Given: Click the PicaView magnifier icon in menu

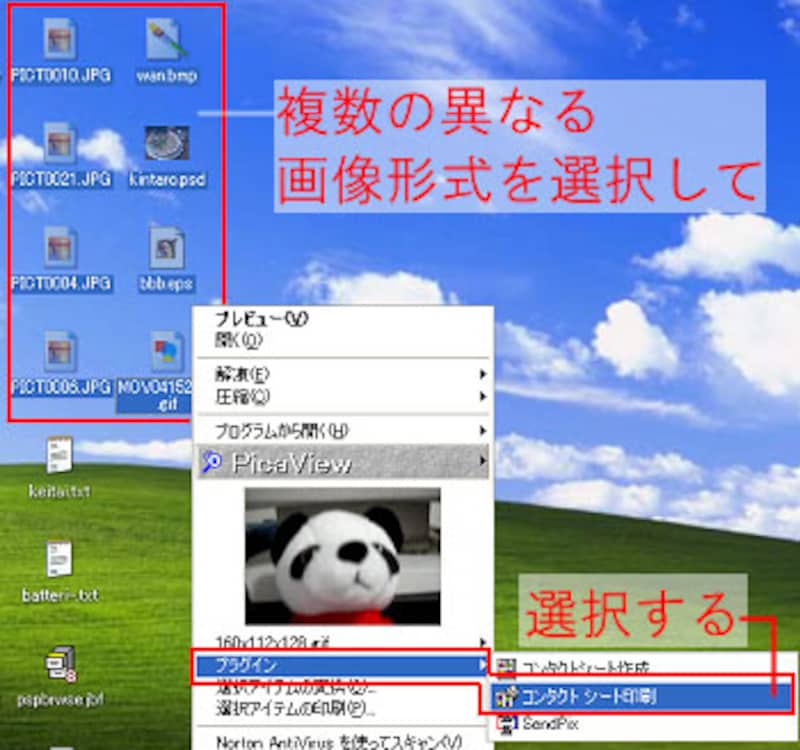Looking at the screenshot, I should [x=212, y=462].
